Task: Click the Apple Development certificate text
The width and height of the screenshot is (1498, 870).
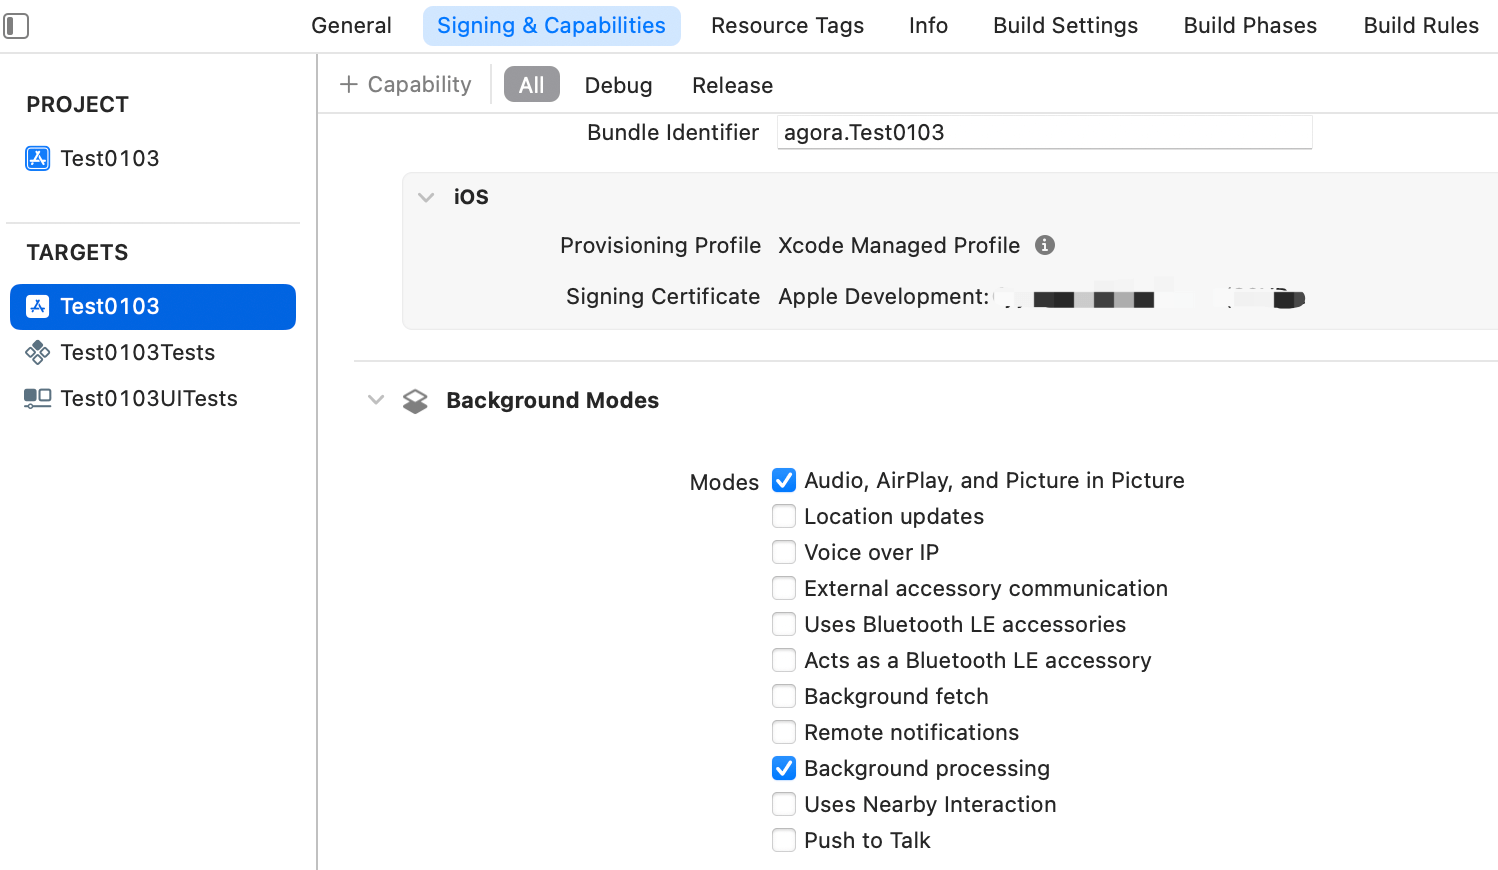Action: (x=883, y=296)
